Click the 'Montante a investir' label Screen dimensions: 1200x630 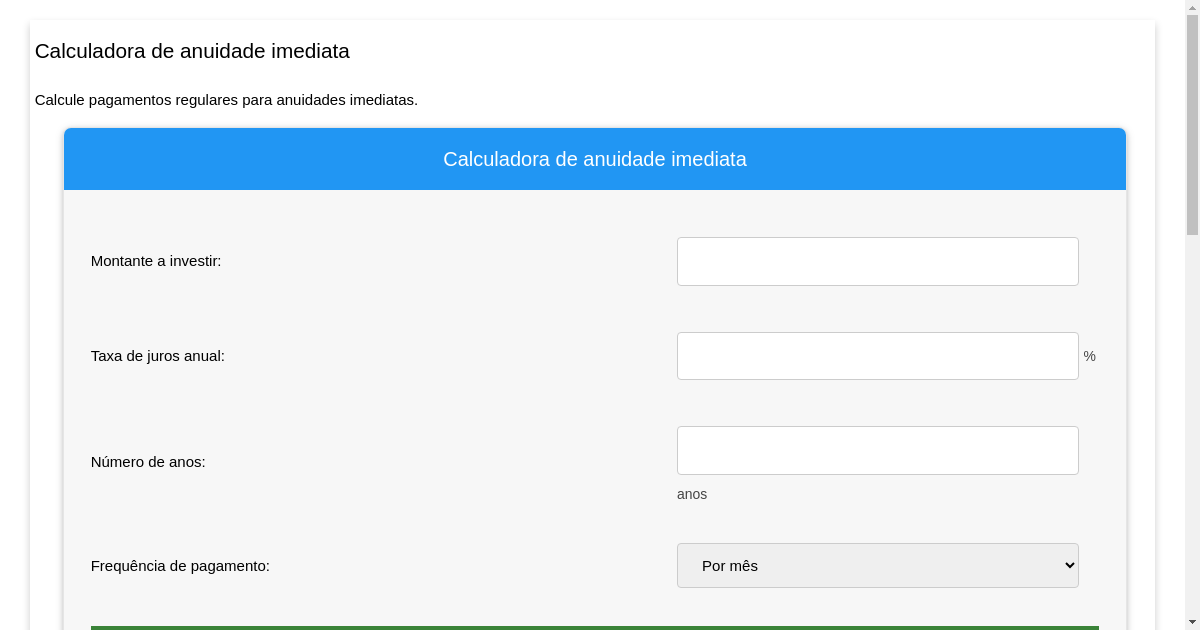tap(156, 261)
